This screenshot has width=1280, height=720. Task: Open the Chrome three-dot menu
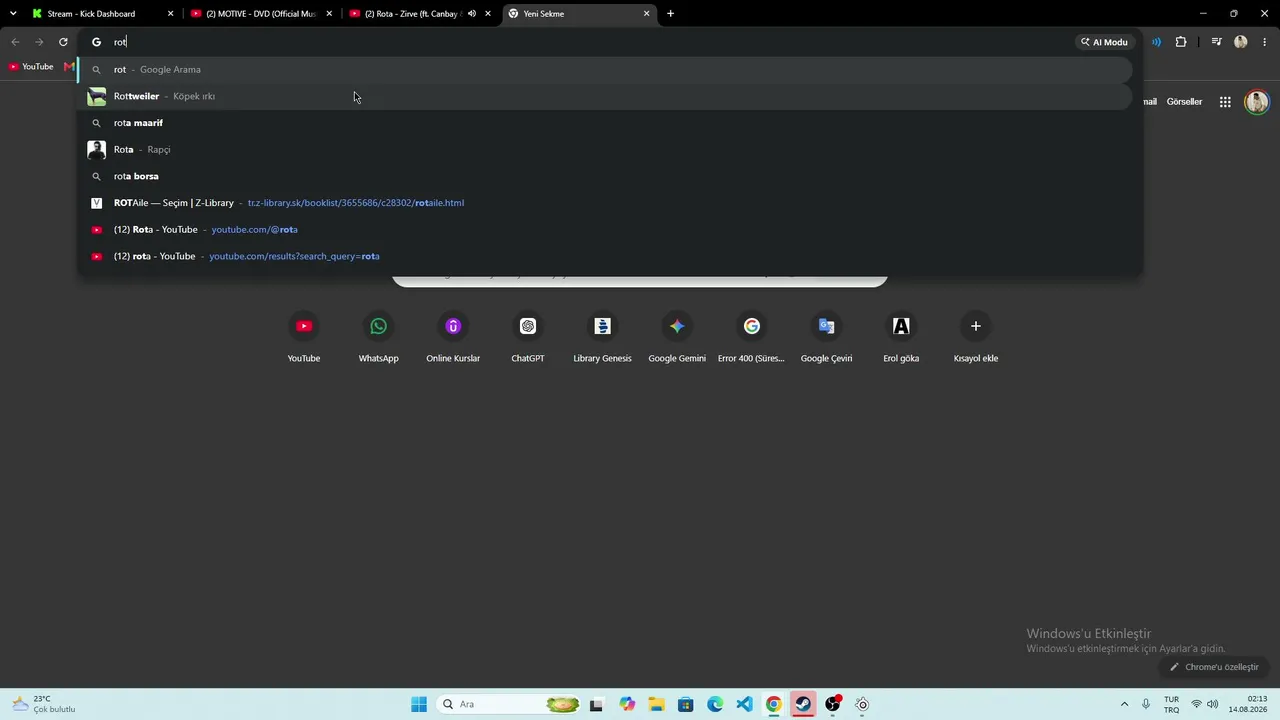click(1265, 42)
